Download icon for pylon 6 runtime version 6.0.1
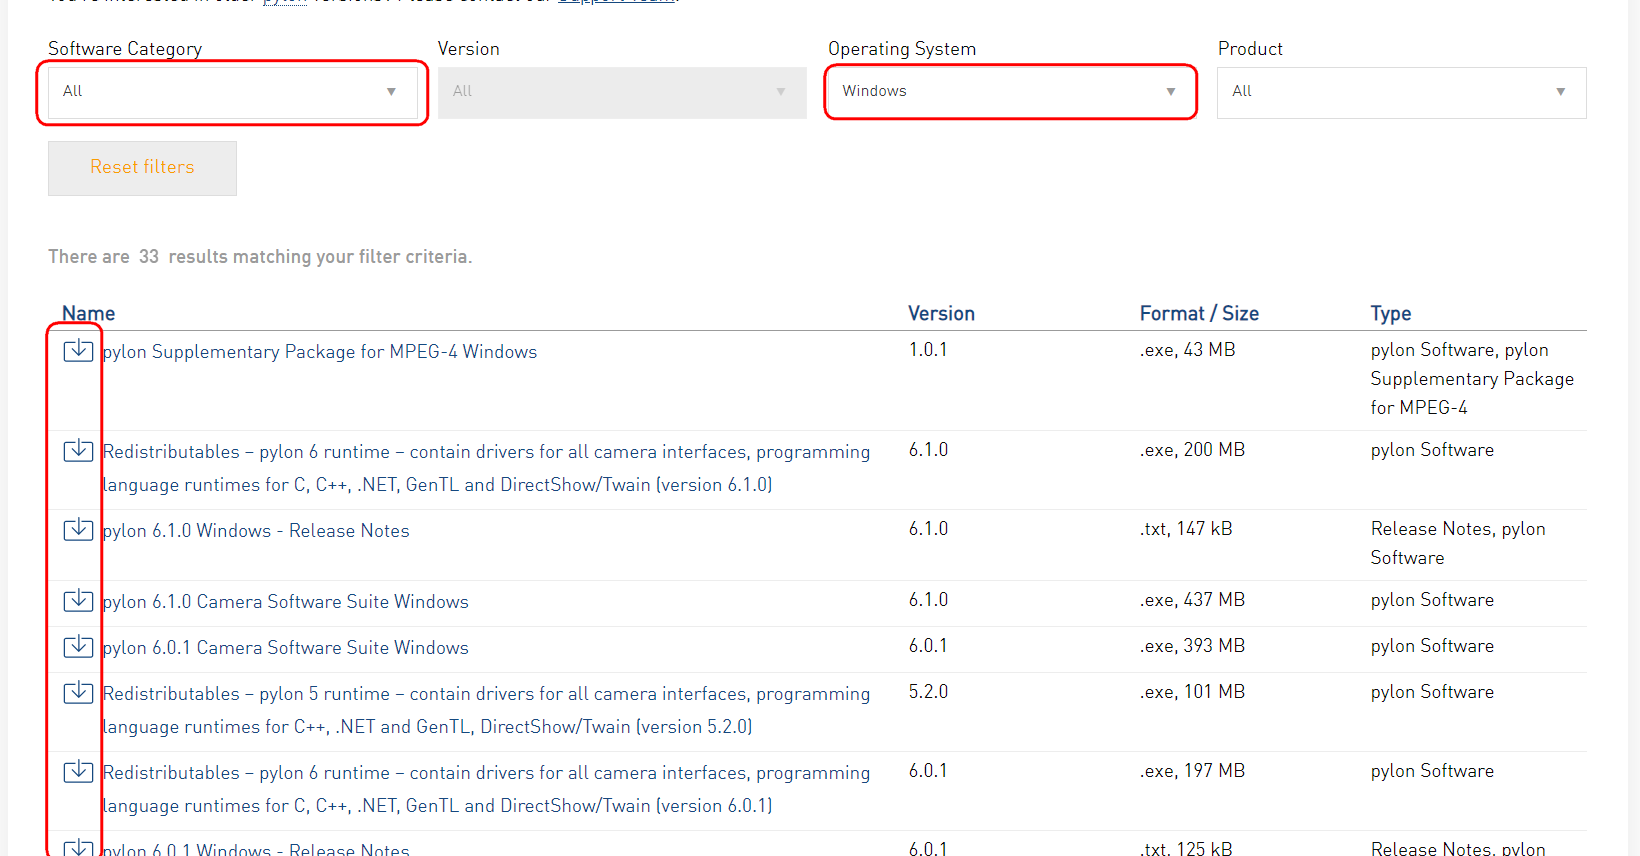 coord(78,771)
